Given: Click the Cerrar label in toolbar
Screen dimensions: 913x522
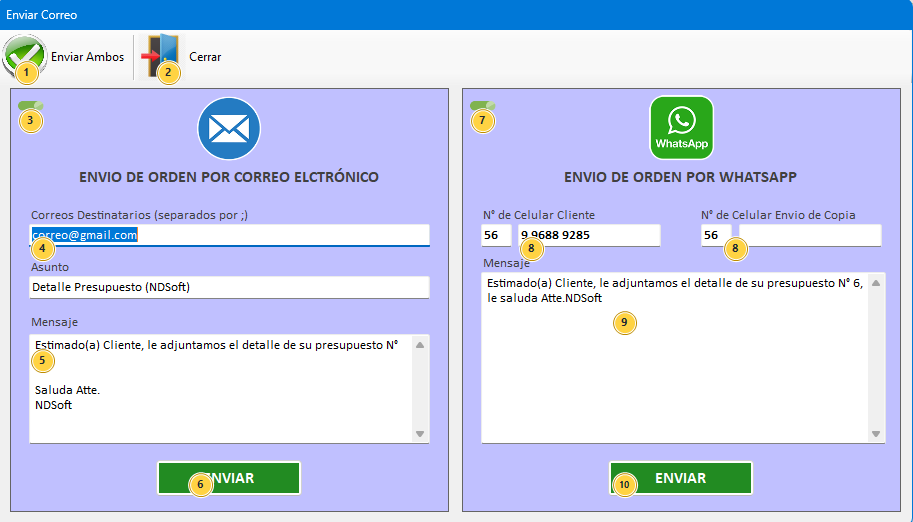Looking at the screenshot, I should tap(205, 57).
